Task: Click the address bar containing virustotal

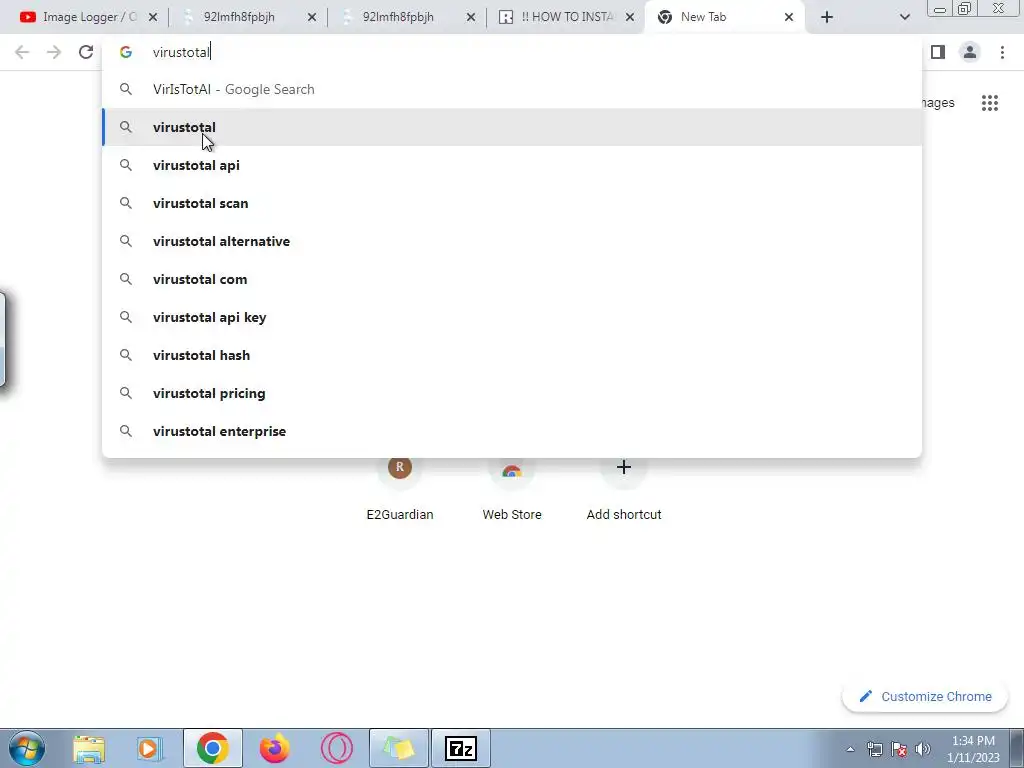Action: tap(512, 52)
